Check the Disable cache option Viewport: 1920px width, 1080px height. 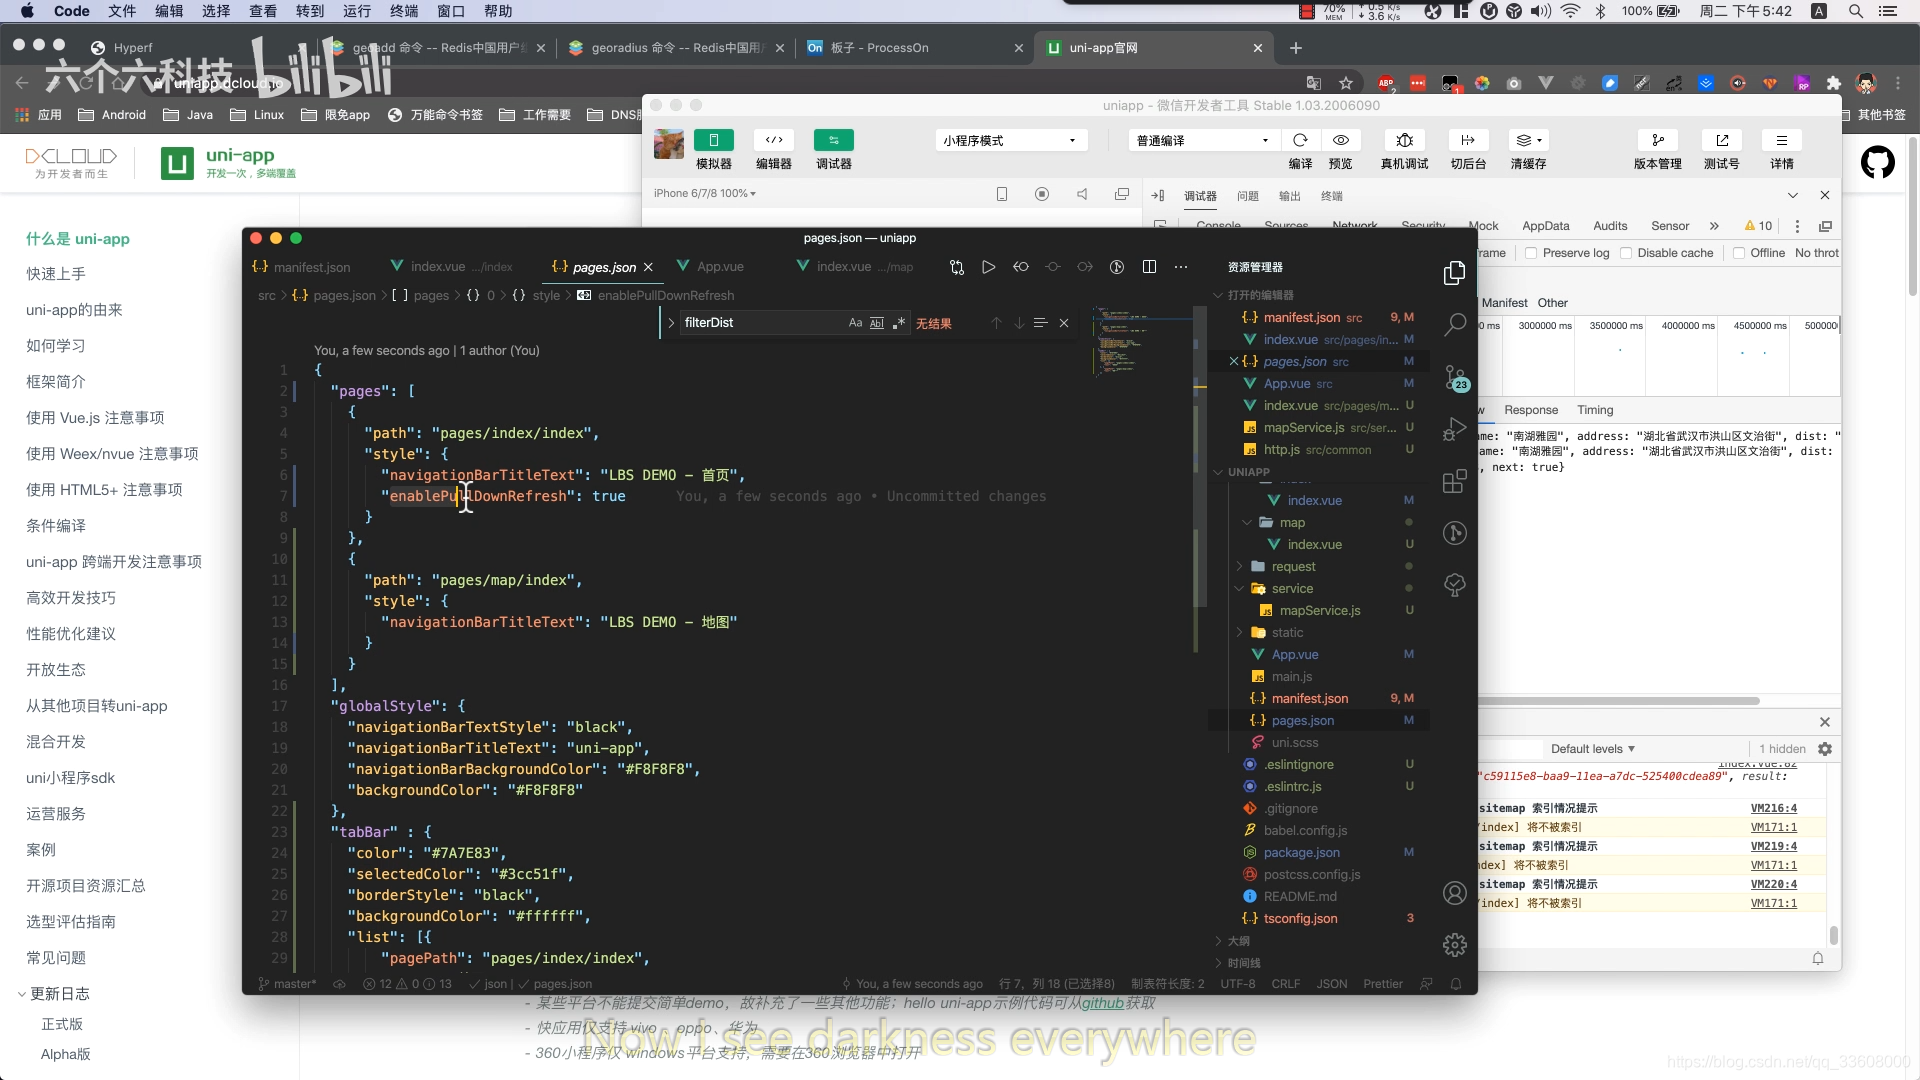coord(1626,253)
